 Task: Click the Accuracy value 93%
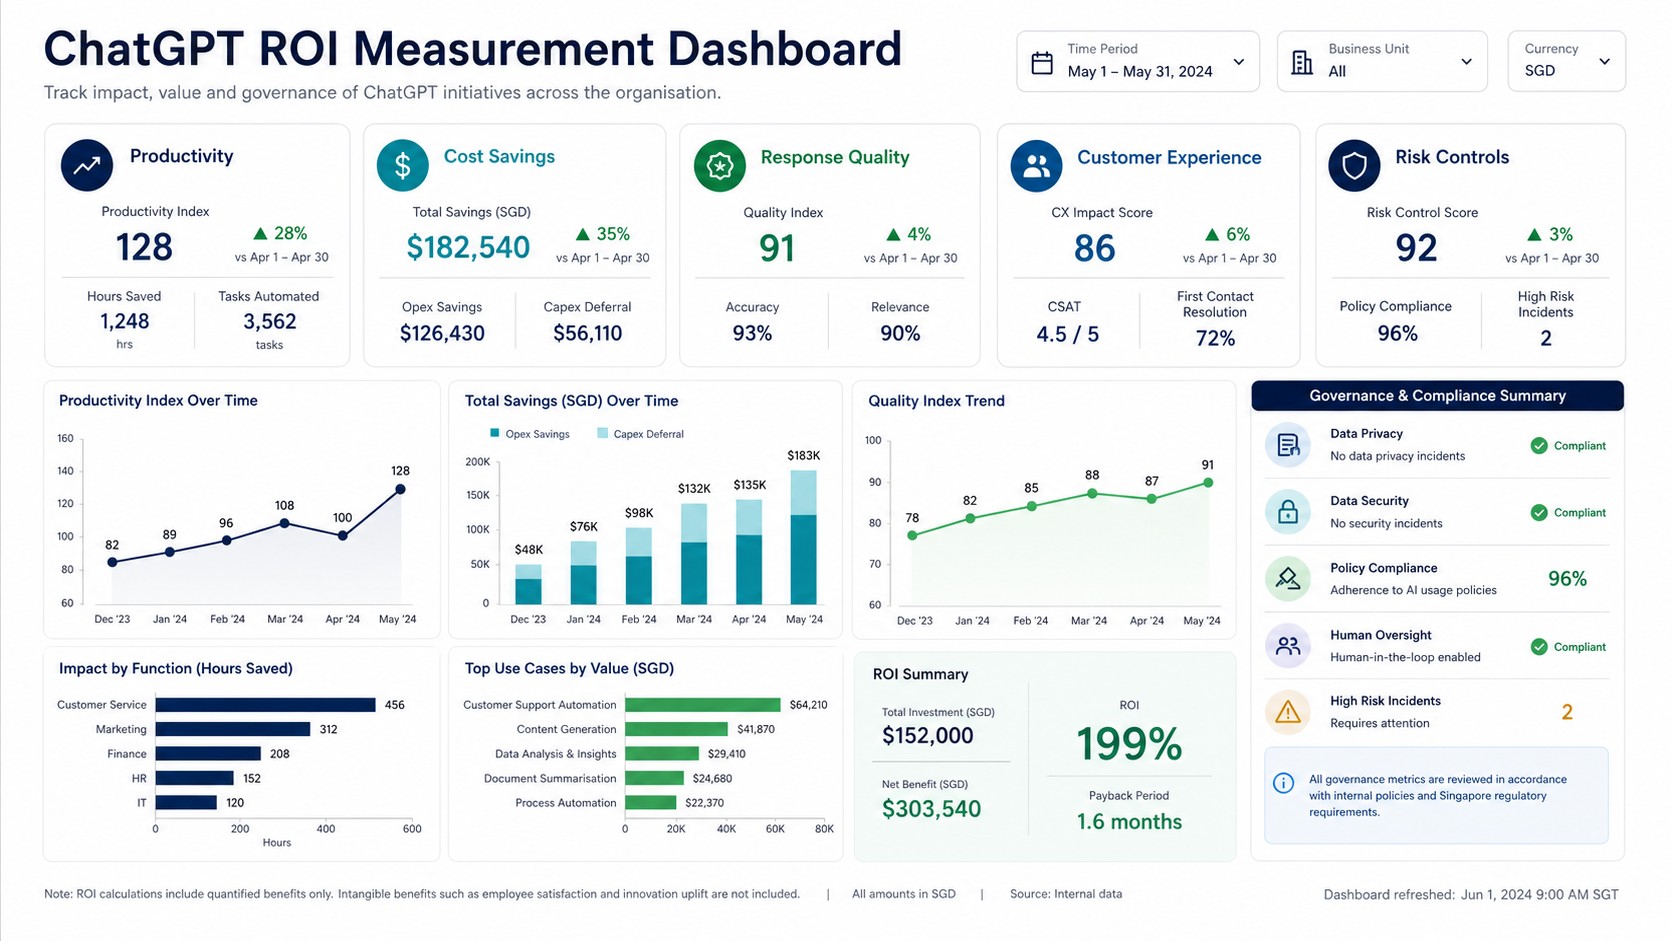tap(752, 333)
